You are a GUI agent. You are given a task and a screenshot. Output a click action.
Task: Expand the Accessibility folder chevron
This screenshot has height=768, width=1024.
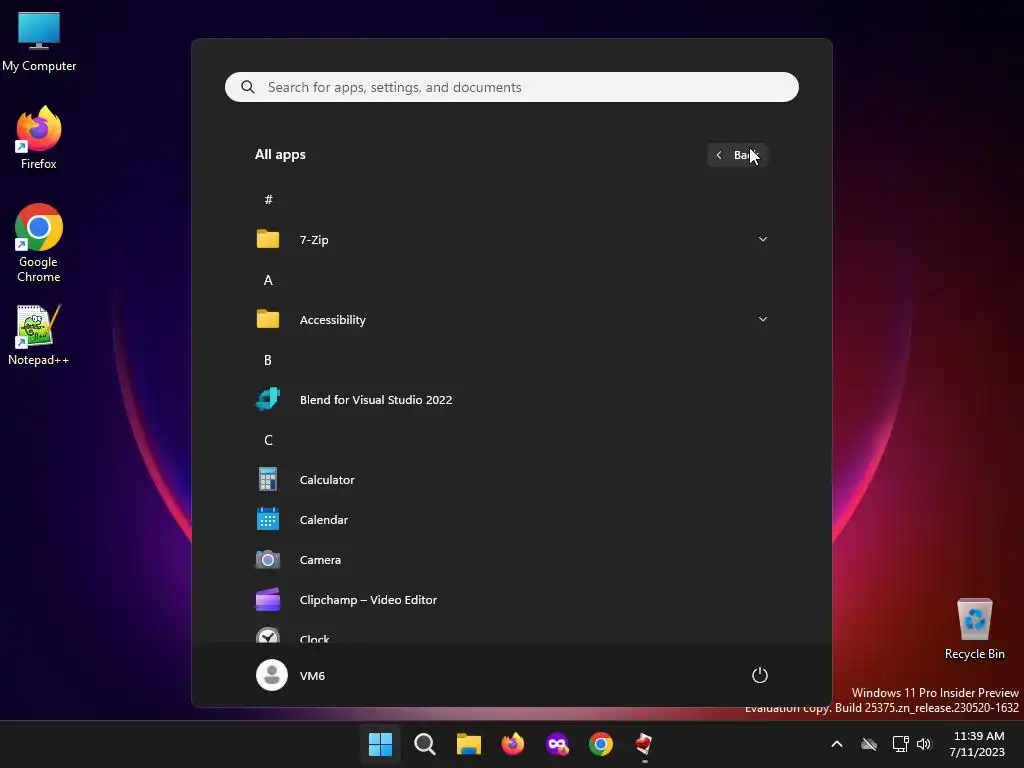(762, 319)
